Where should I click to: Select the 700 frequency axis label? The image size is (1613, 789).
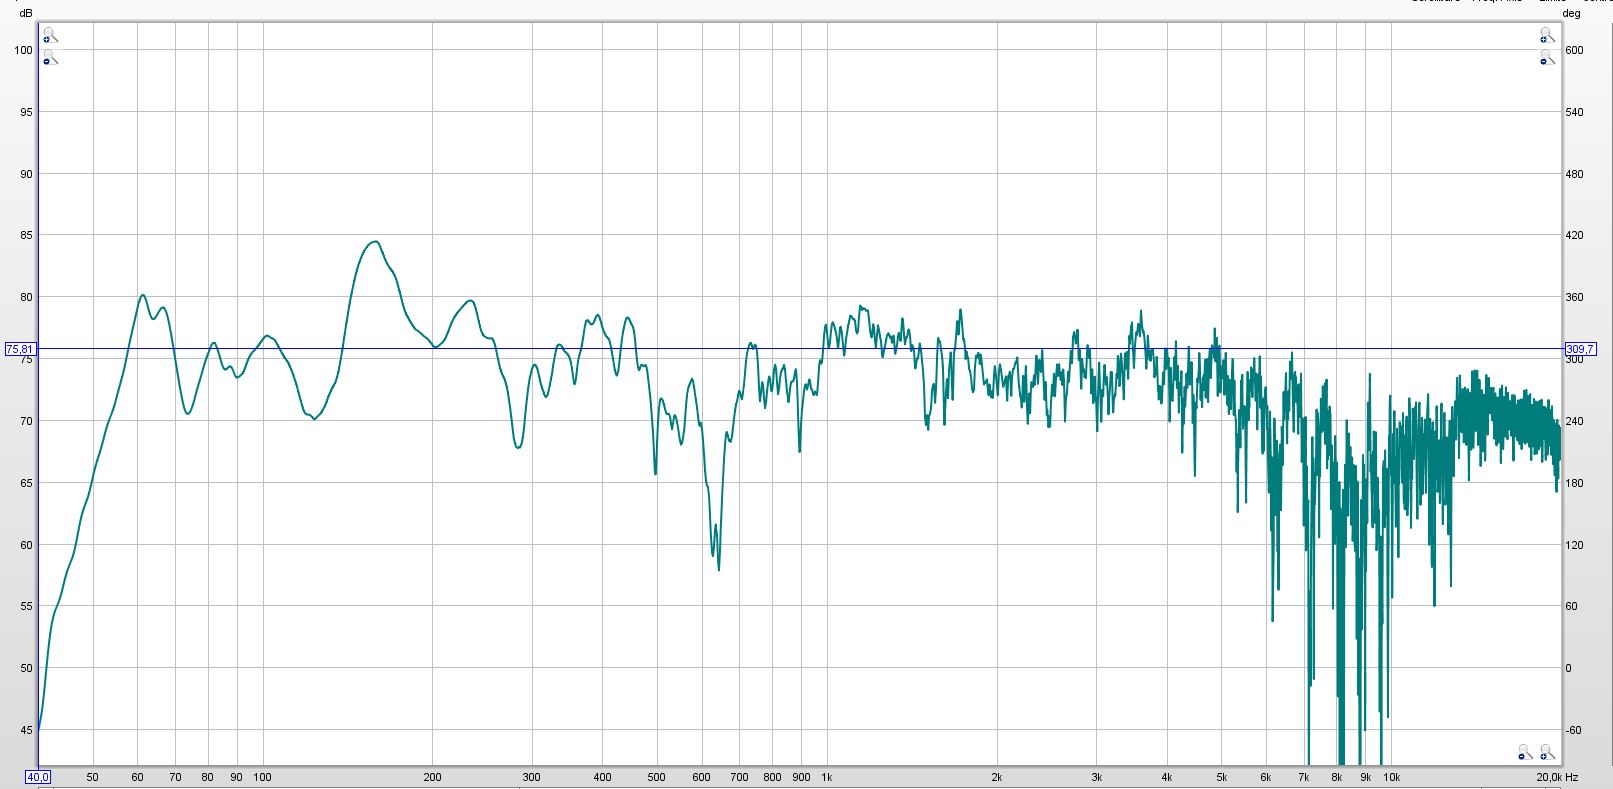click(x=739, y=777)
